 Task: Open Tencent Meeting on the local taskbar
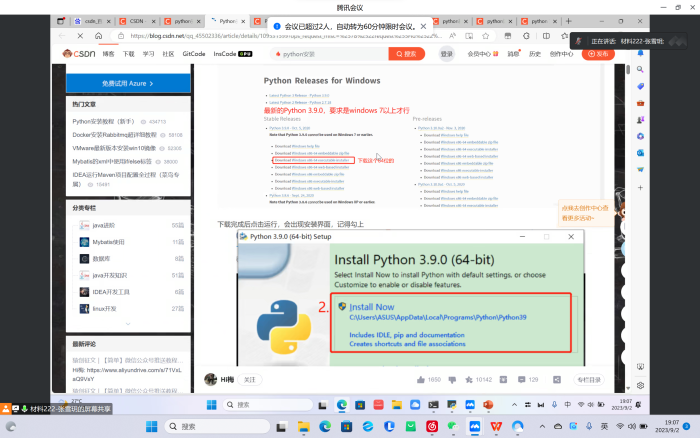(475, 426)
